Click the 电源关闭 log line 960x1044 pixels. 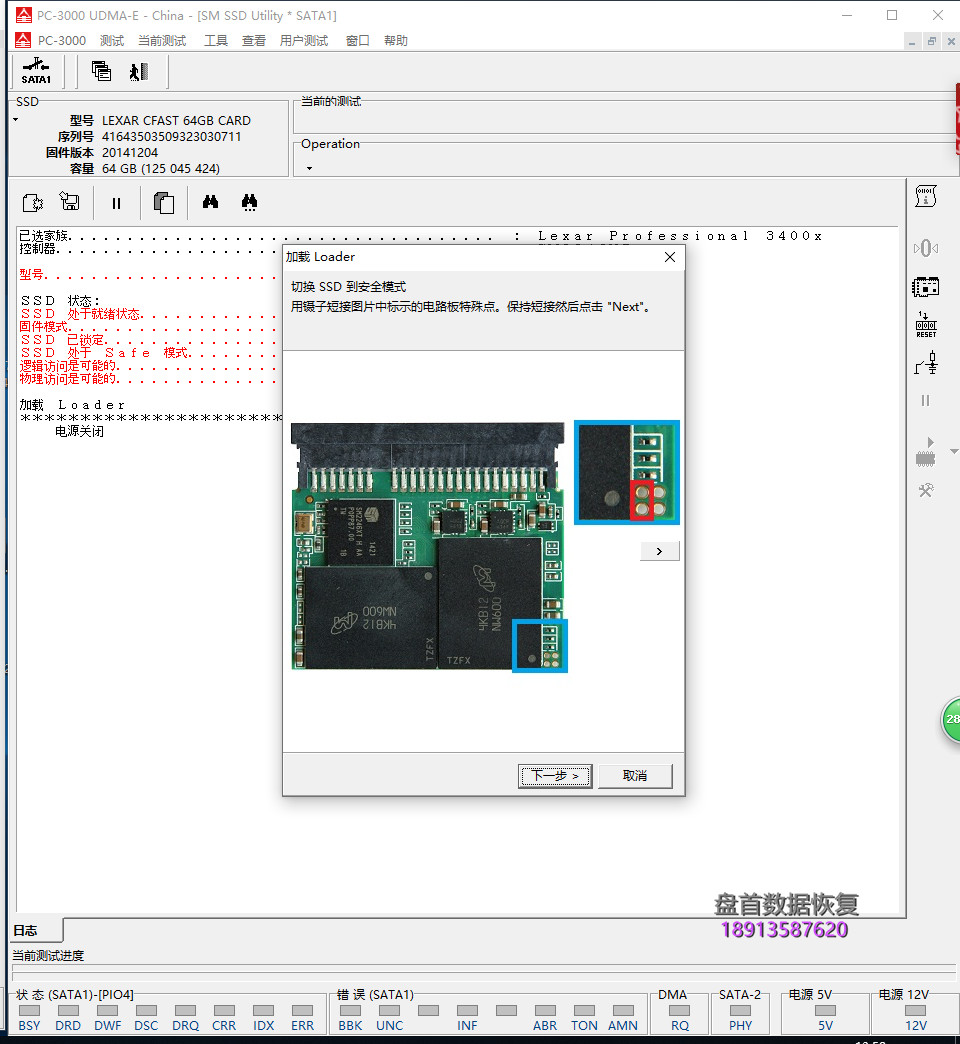(x=79, y=431)
